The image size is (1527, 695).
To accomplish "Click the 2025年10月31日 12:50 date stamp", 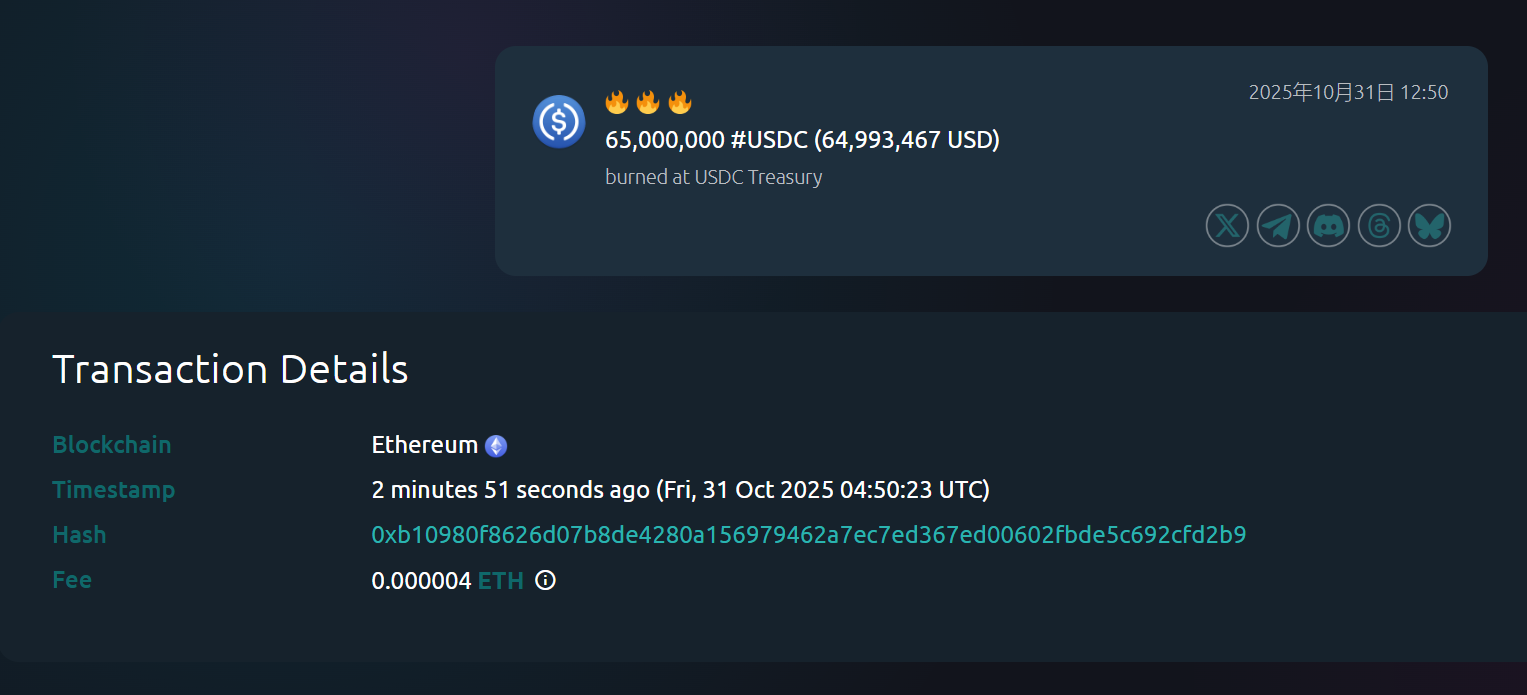I will 1348,93.
